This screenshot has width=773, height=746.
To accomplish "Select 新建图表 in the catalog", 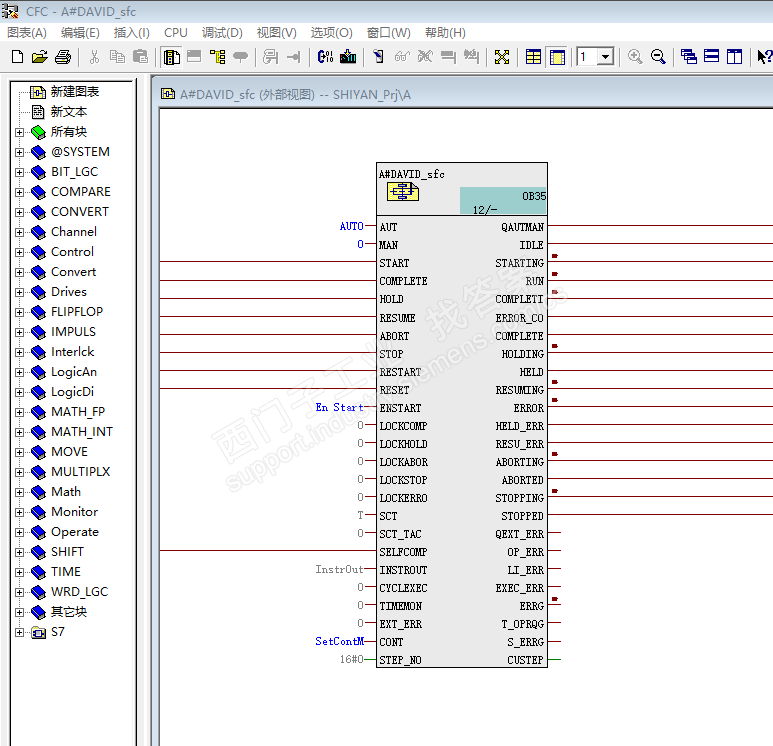I will point(74,92).
